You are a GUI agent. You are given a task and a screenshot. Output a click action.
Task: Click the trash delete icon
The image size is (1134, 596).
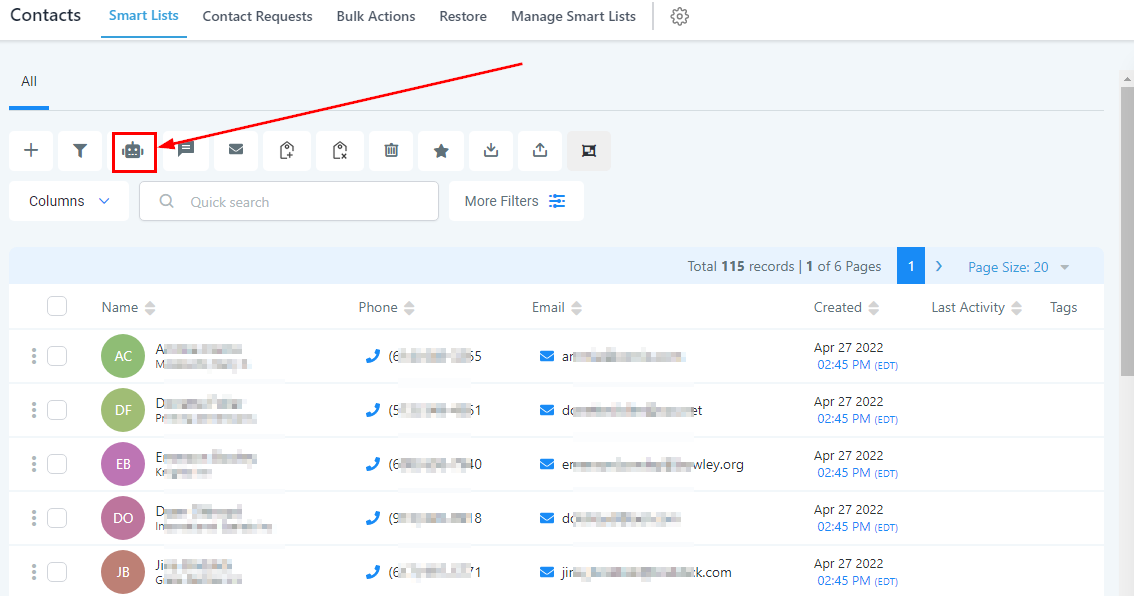click(x=391, y=151)
